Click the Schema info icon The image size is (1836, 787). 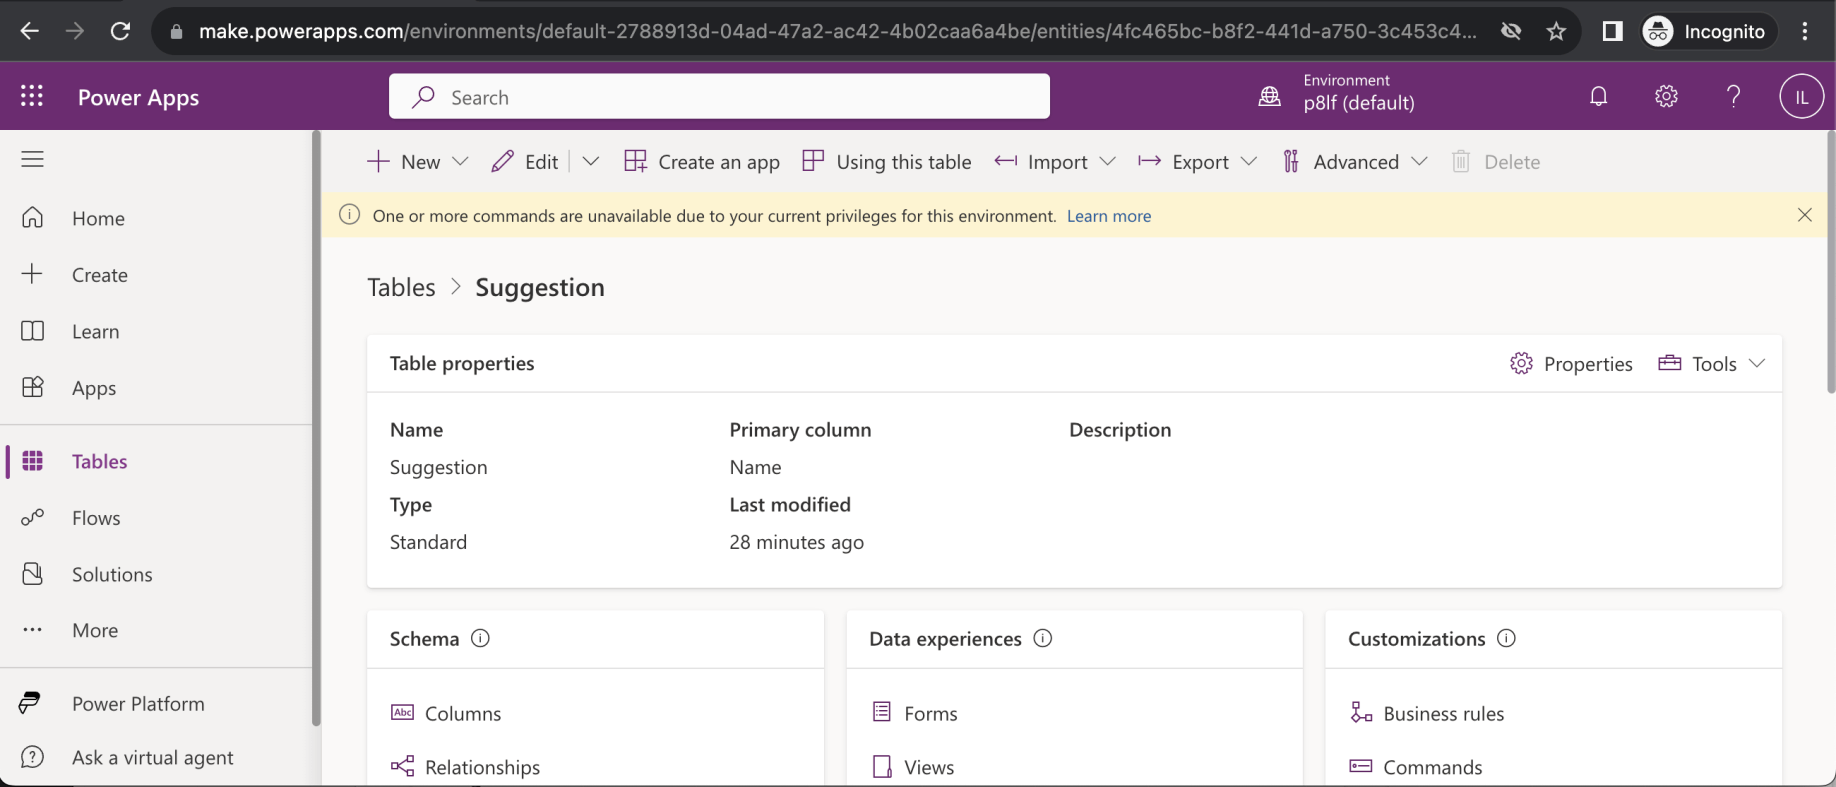[x=480, y=638]
